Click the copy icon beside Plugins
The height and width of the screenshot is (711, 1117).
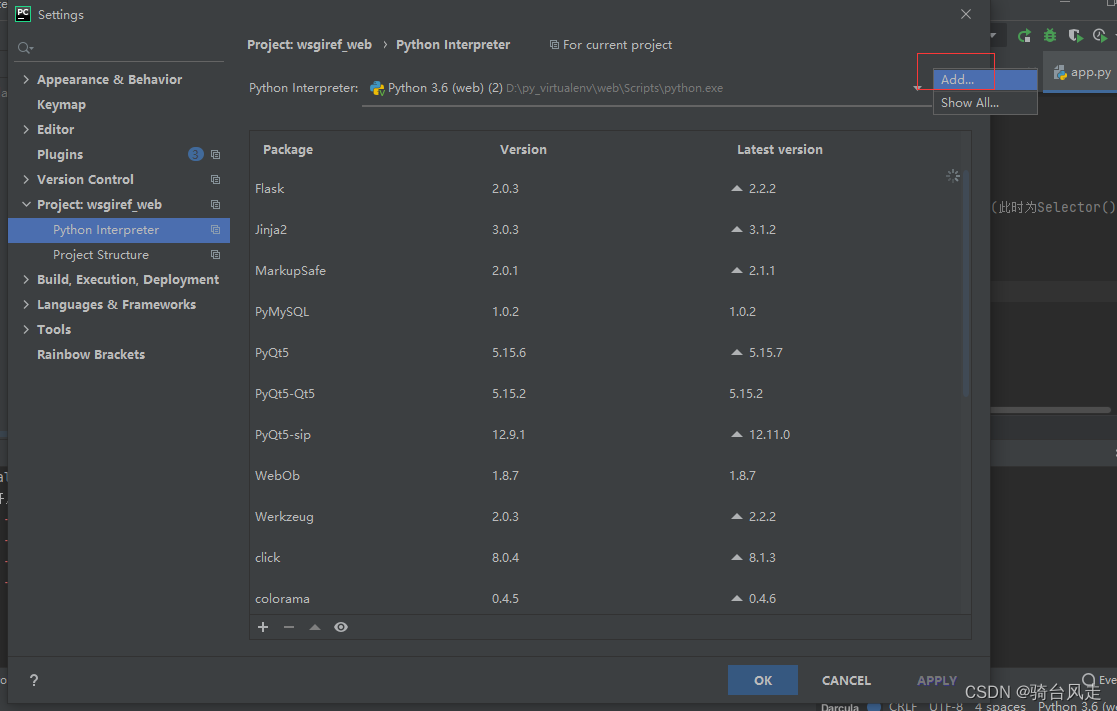coord(215,155)
